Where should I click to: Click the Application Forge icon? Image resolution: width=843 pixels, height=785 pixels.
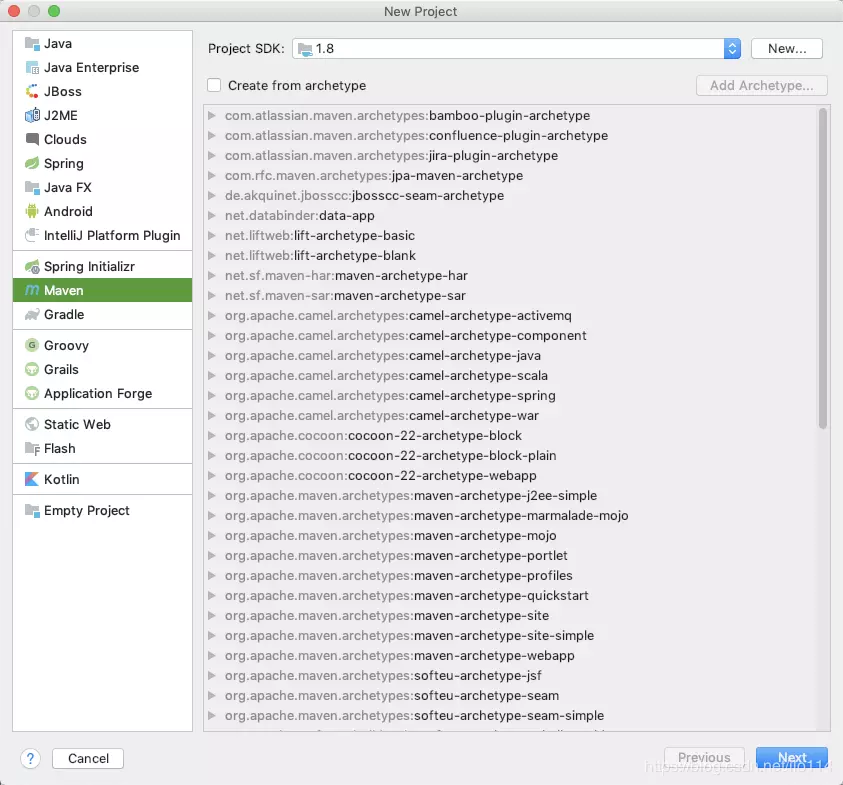click(32, 394)
